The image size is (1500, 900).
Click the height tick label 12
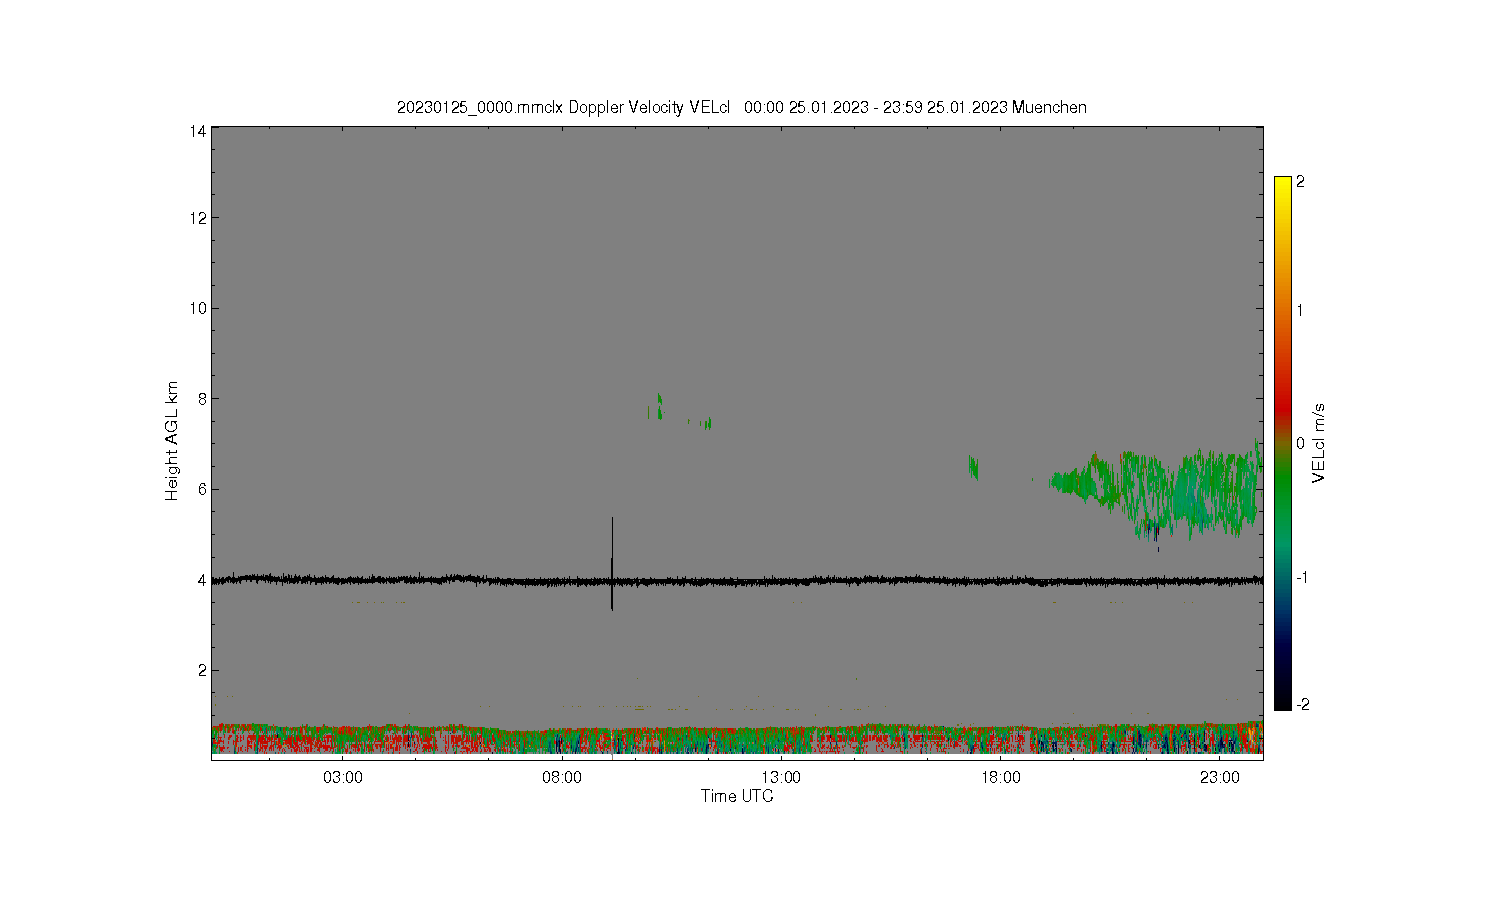(198, 218)
